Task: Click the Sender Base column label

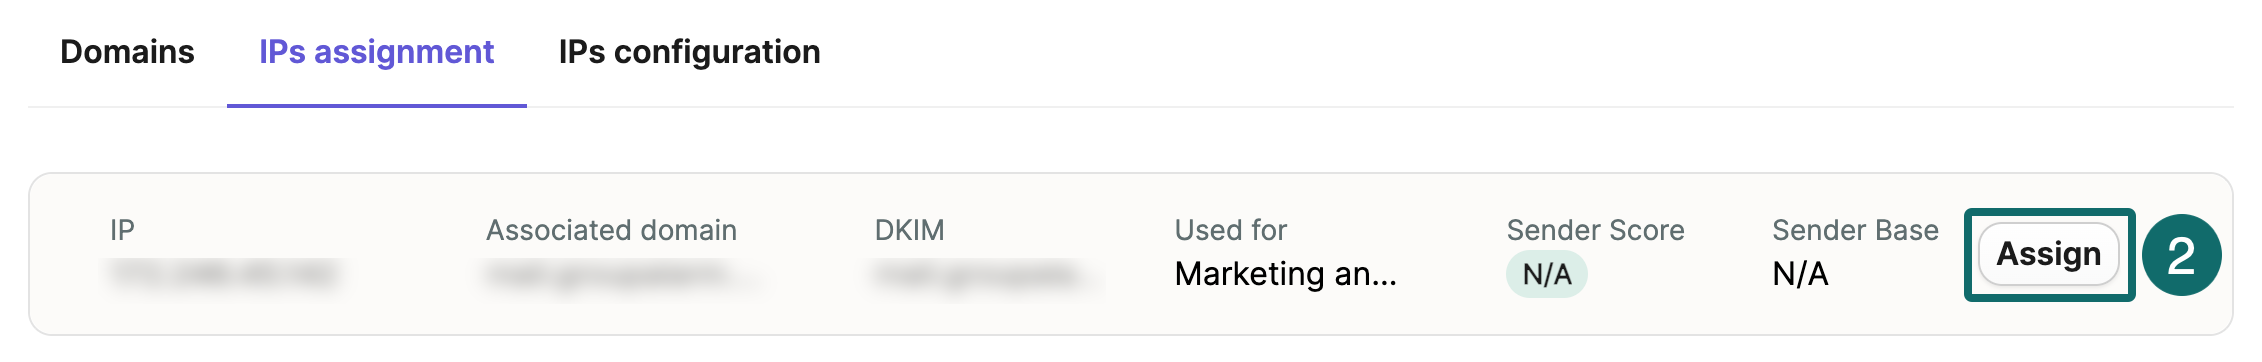Action: click(1855, 230)
